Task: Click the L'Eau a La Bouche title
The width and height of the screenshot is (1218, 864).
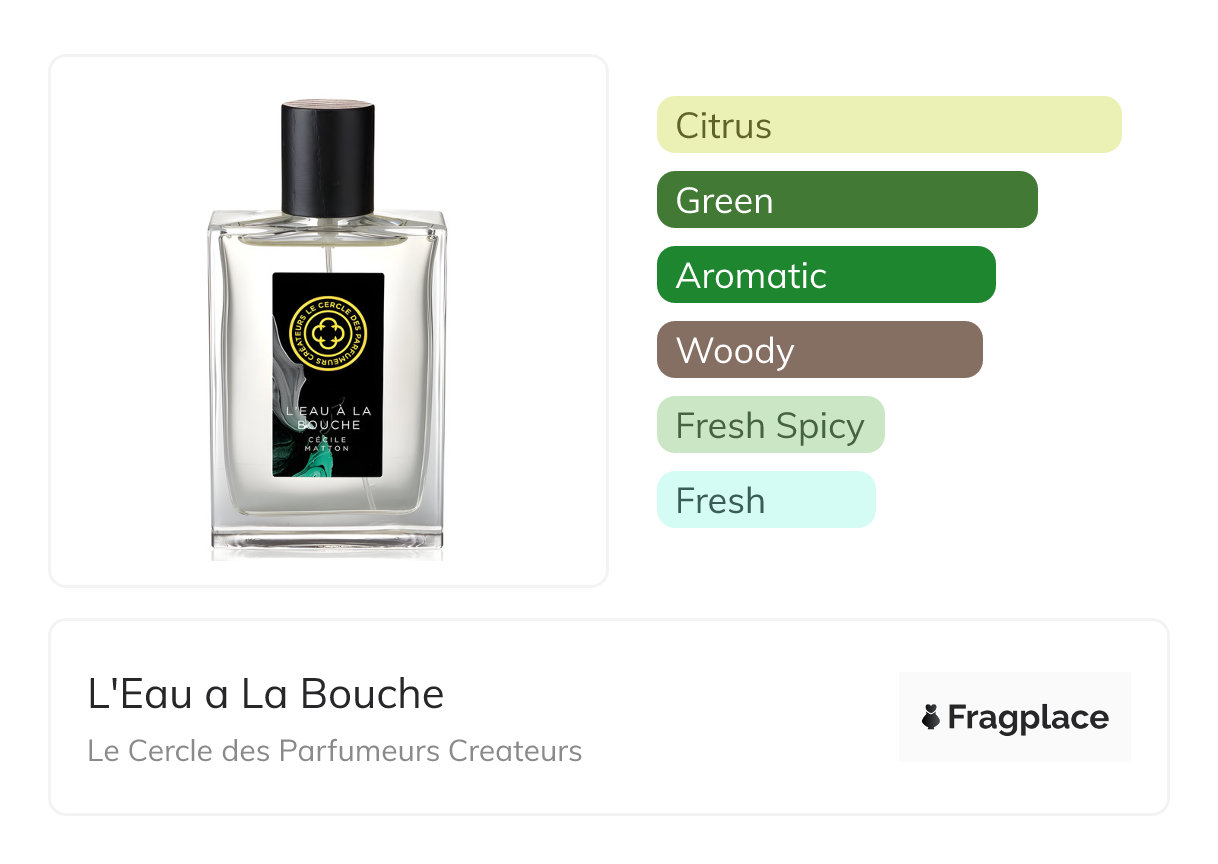Action: pos(266,694)
